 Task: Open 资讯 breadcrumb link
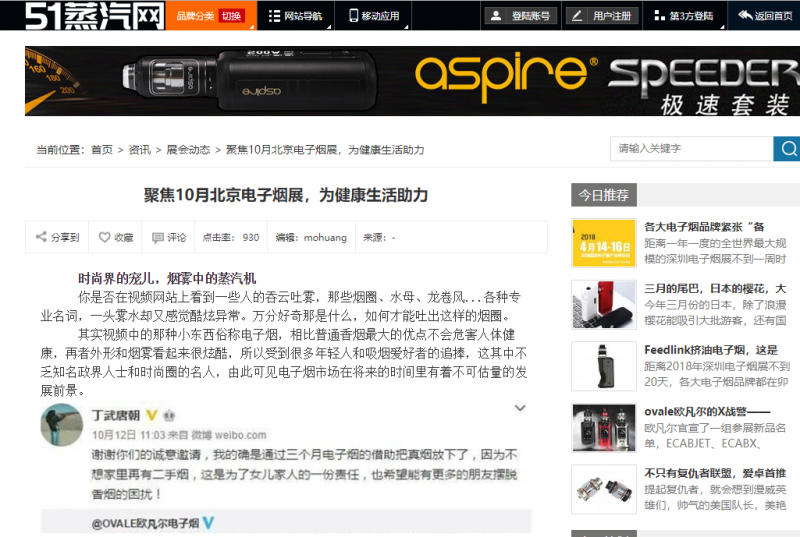coord(139,150)
